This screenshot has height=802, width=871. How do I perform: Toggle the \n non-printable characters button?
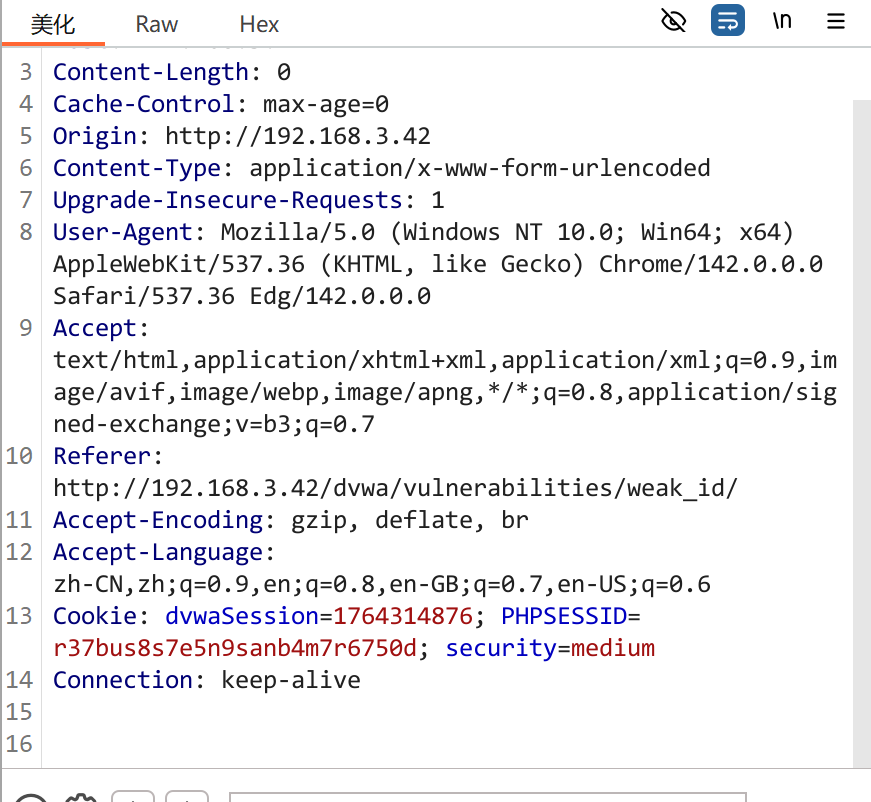pyautogui.click(x=782, y=21)
